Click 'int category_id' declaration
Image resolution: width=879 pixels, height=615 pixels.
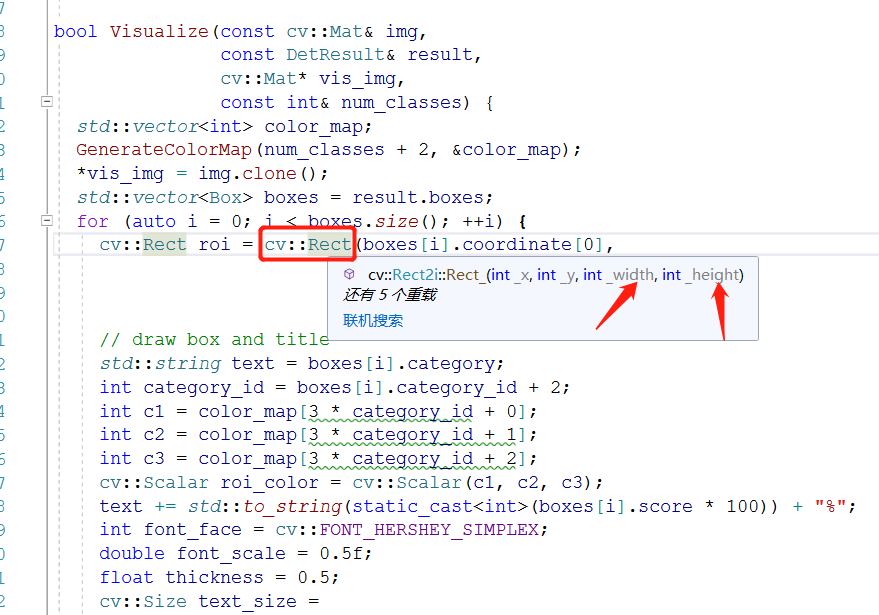[x=182, y=388]
